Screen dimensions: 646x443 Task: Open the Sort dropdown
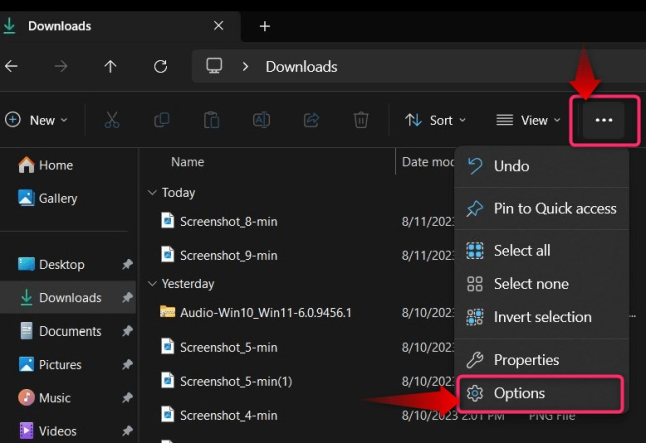(x=435, y=120)
